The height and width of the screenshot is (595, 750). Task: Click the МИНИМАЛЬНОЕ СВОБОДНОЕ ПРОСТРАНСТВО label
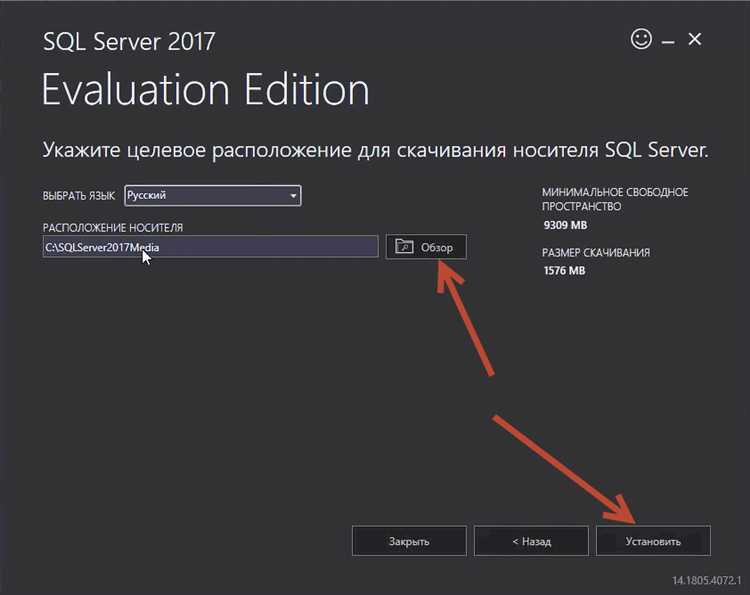[x=615, y=199]
